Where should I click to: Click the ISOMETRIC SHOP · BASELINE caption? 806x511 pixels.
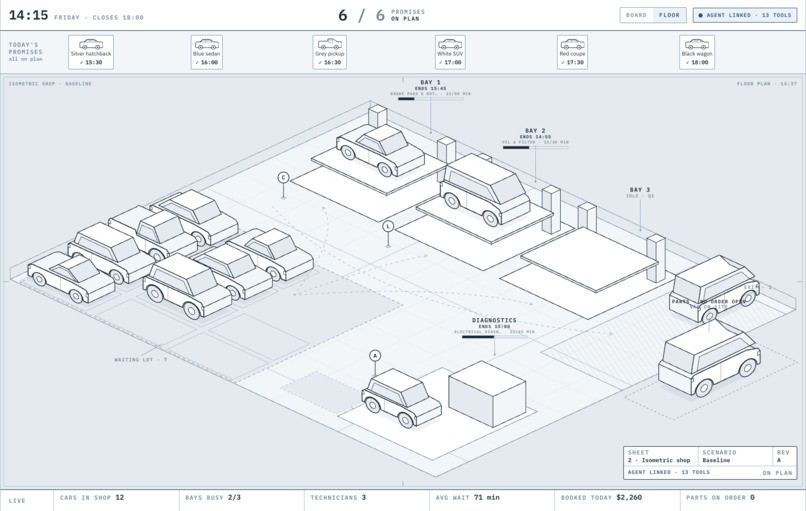point(50,84)
